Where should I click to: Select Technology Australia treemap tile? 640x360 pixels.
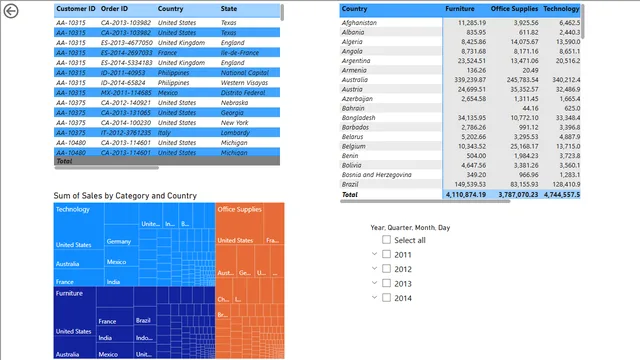[x=79, y=260]
